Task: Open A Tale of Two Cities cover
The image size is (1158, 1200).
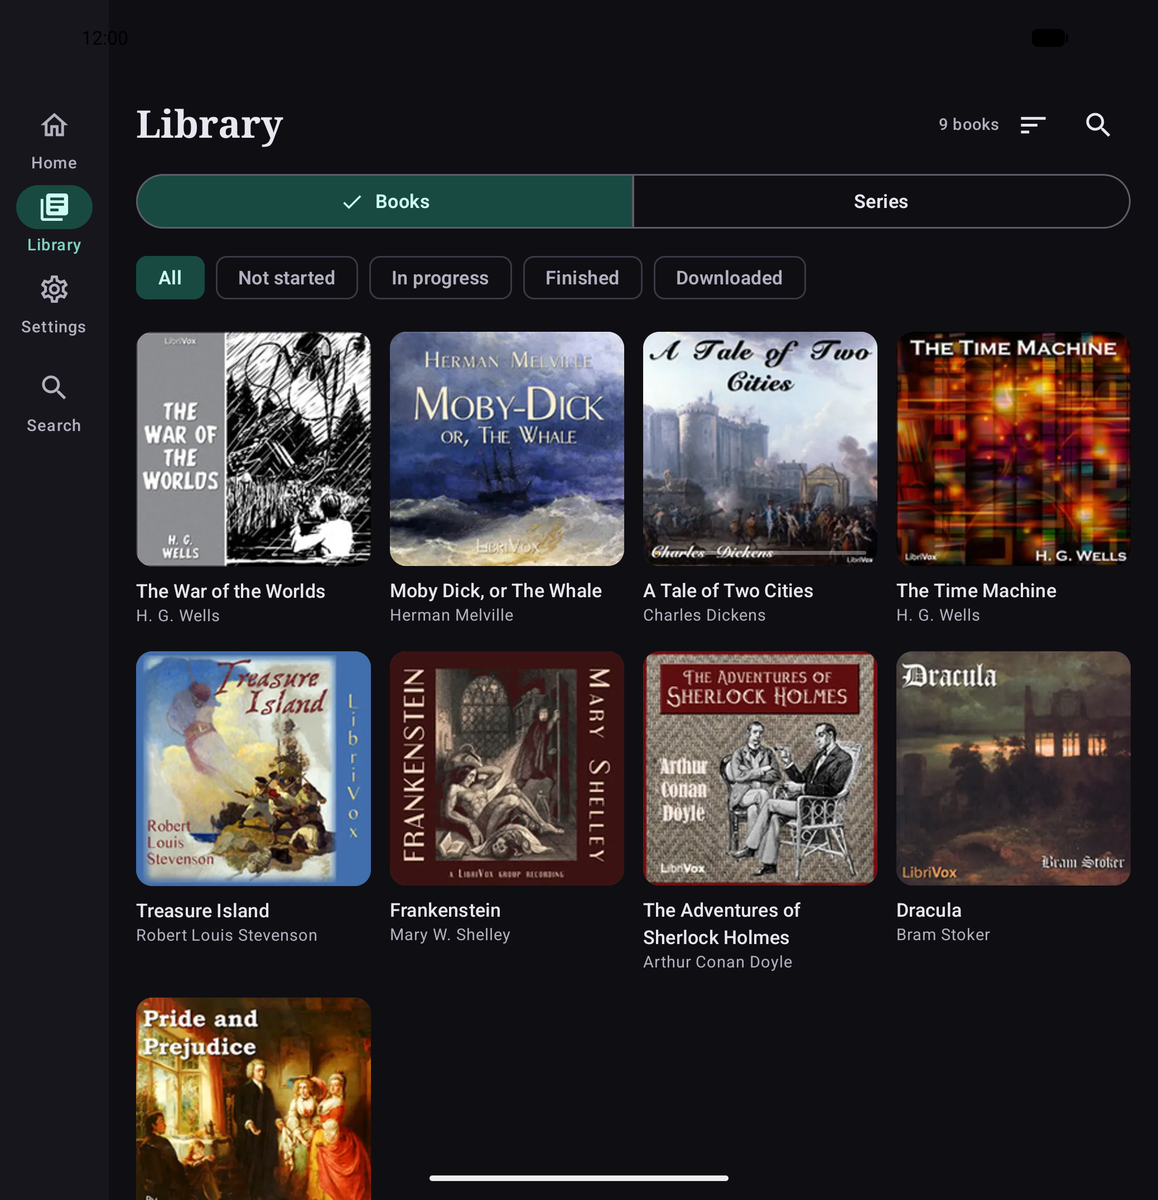Action: tap(760, 449)
